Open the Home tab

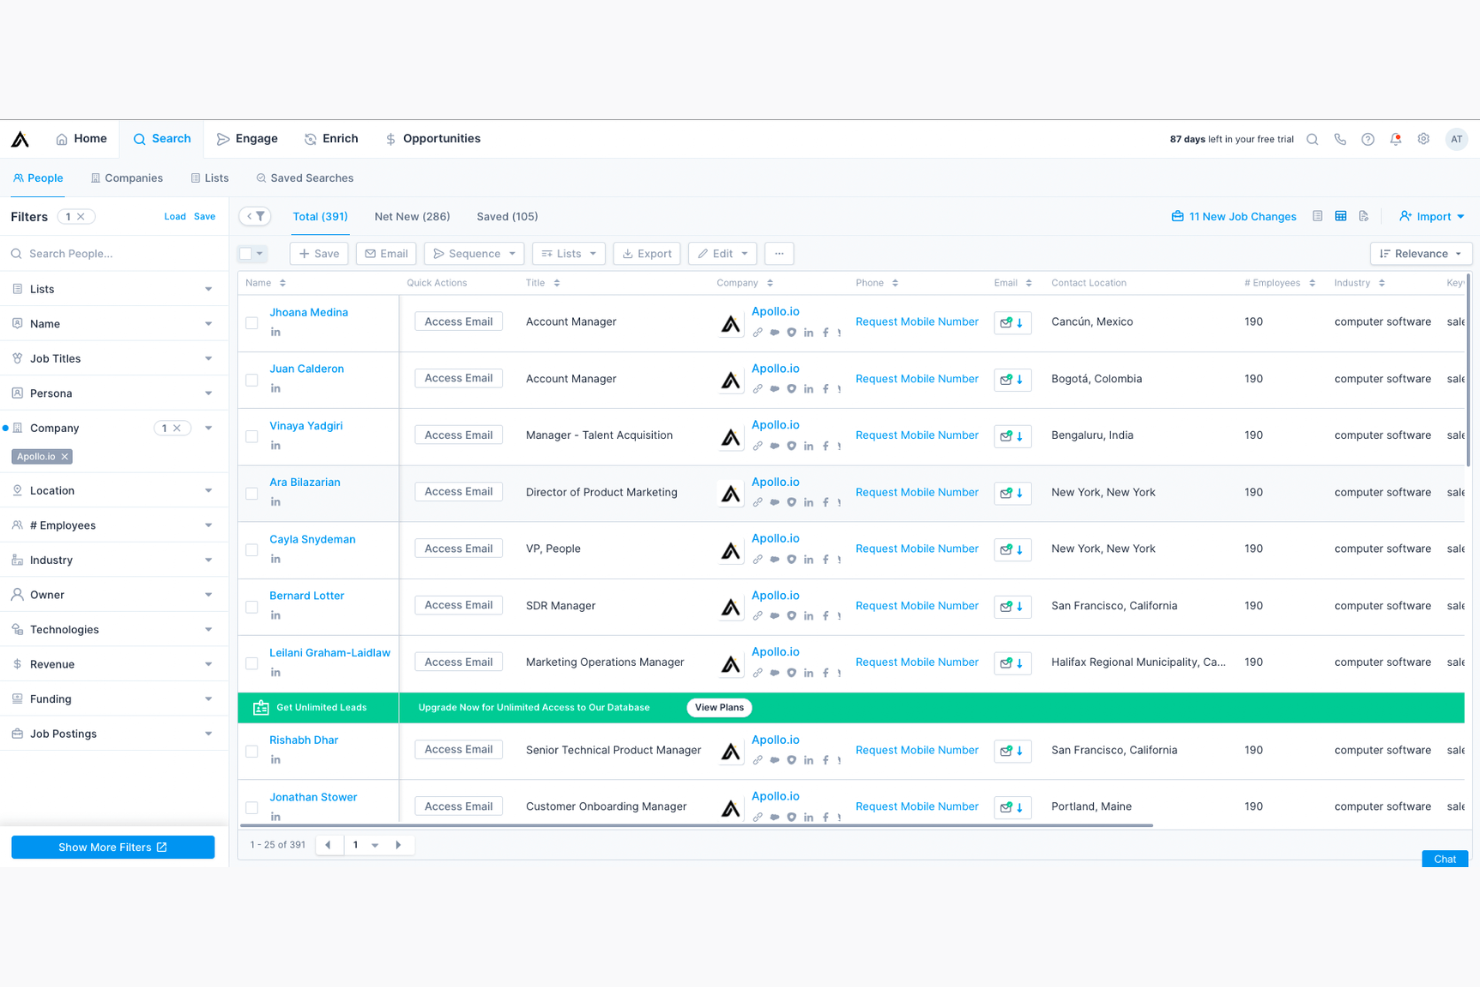[x=81, y=139]
